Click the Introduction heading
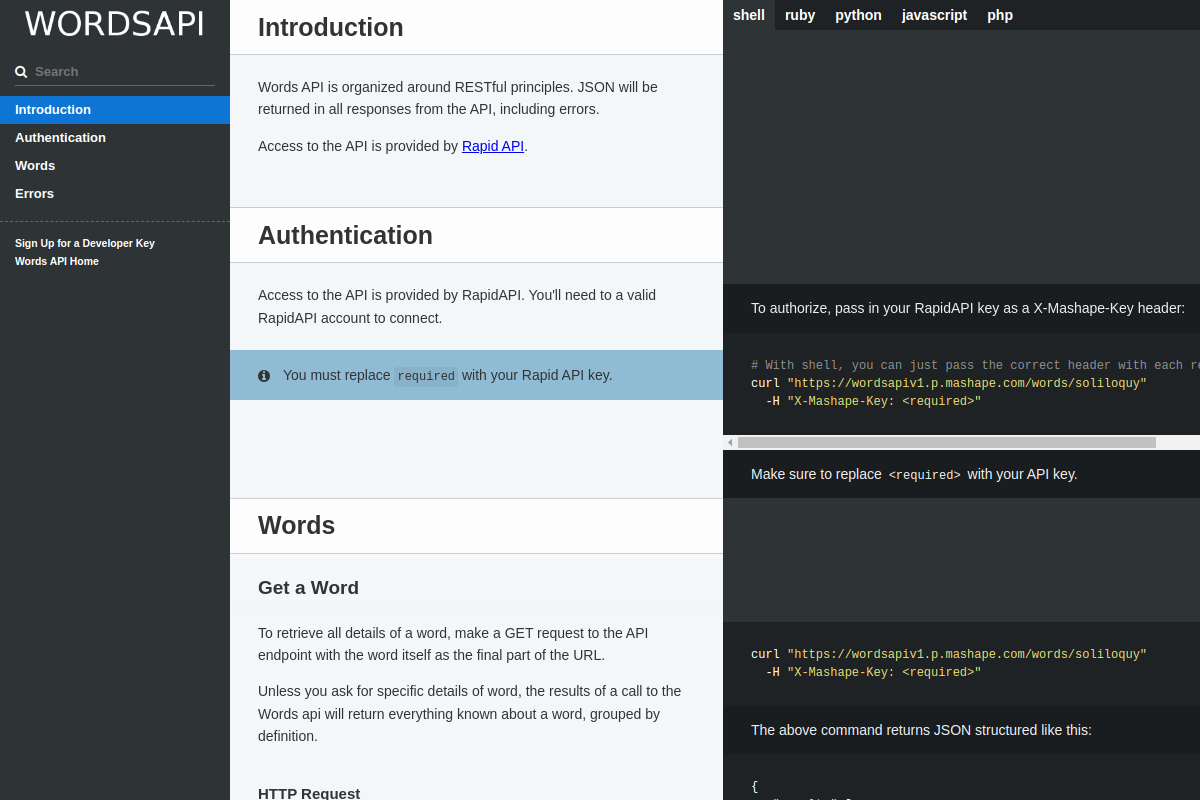The width and height of the screenshot is (1200, 800). pos(331,27)
